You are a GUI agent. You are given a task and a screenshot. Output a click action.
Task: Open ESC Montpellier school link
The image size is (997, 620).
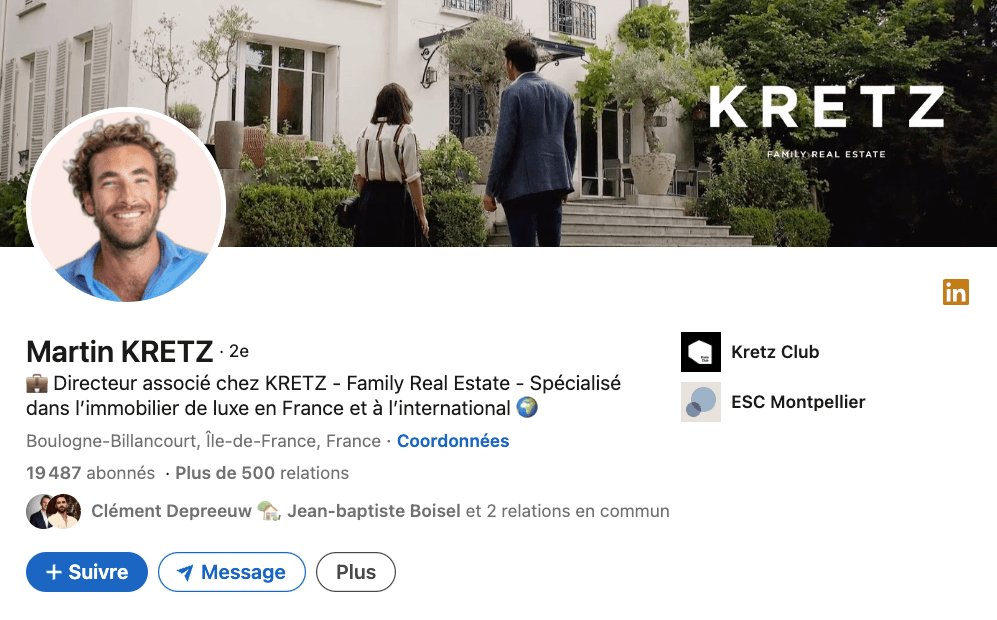798,402
